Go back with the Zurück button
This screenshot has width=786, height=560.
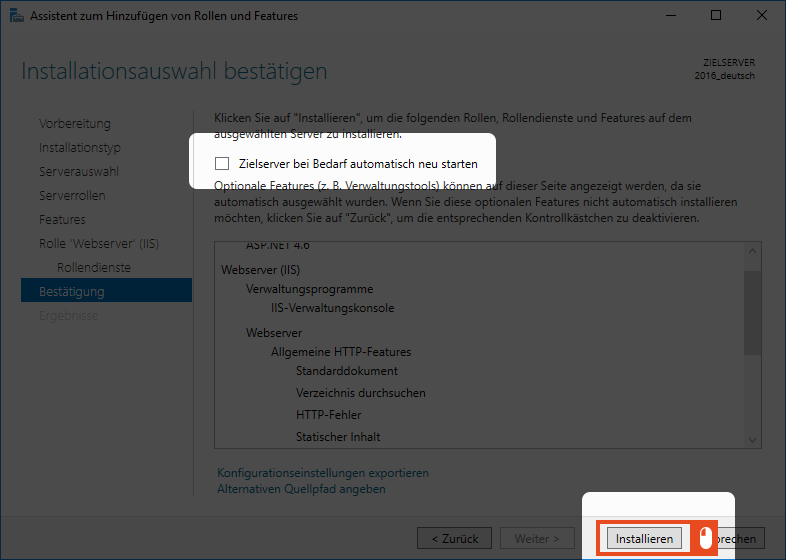[x=454, y=538]
